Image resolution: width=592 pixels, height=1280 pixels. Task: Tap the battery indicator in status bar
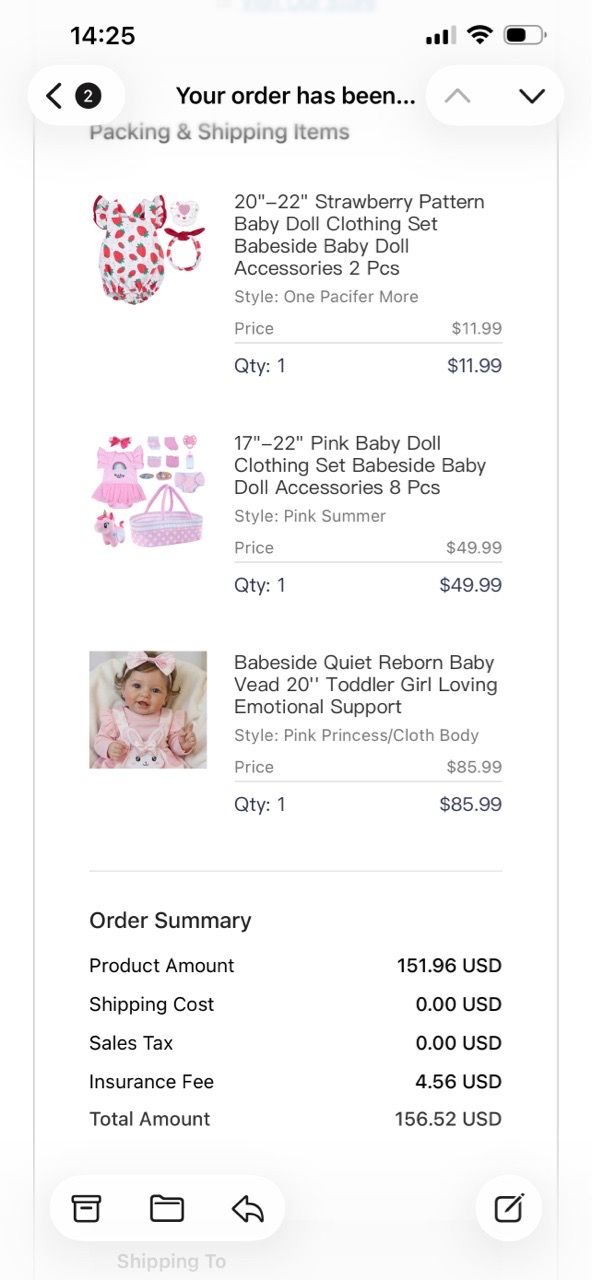click(524, 36)
